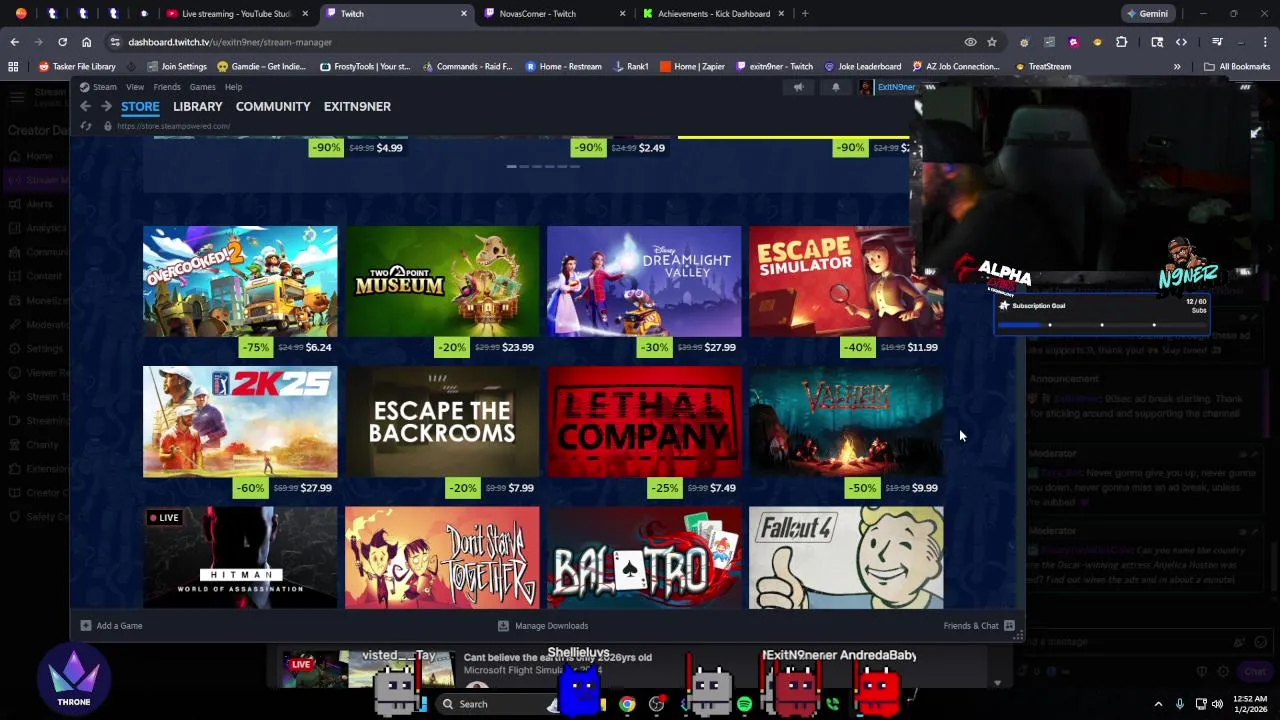Open Spotify from the taskbar
This screenshot has width=1280, height=720.
(744, 704)
